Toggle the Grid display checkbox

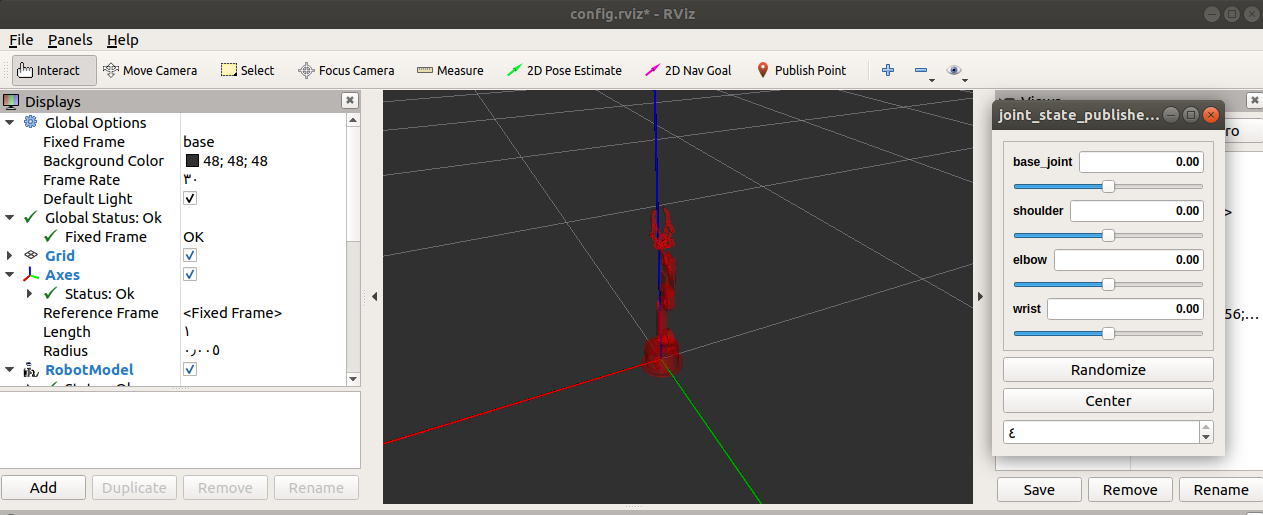click(x=190, y=255)
